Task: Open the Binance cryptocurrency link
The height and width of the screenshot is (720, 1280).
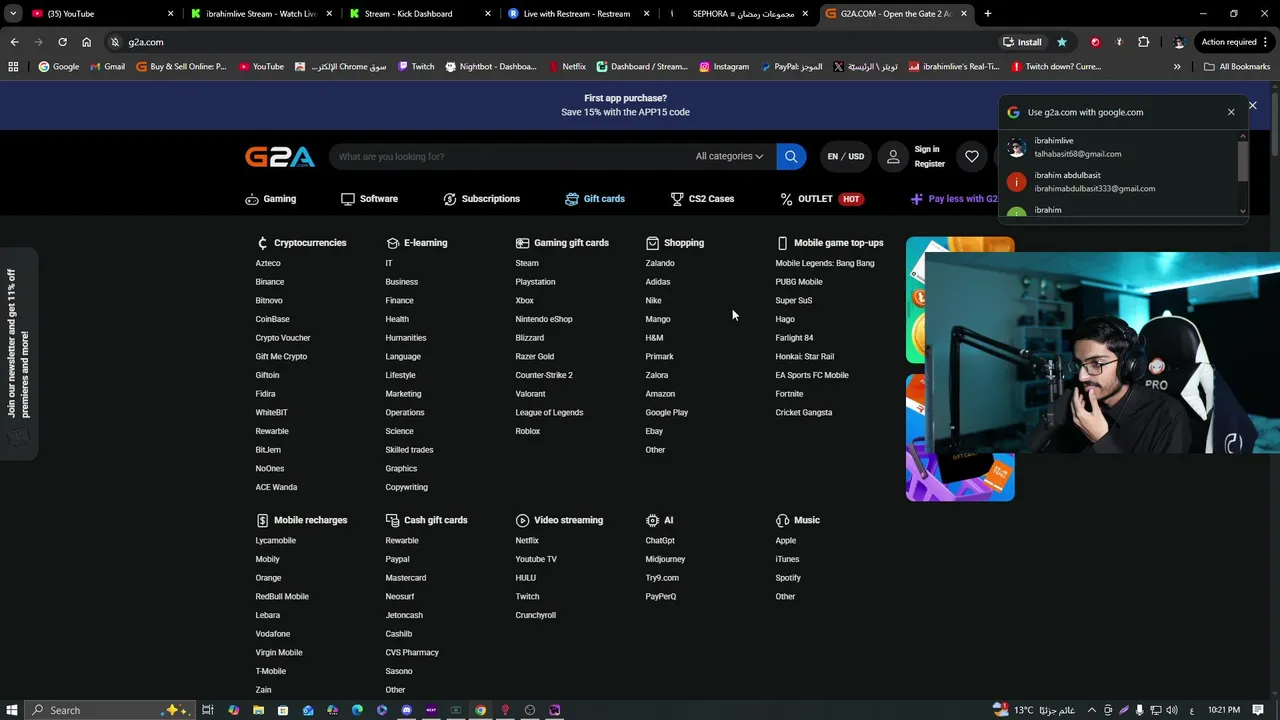Action: (270, 282)
